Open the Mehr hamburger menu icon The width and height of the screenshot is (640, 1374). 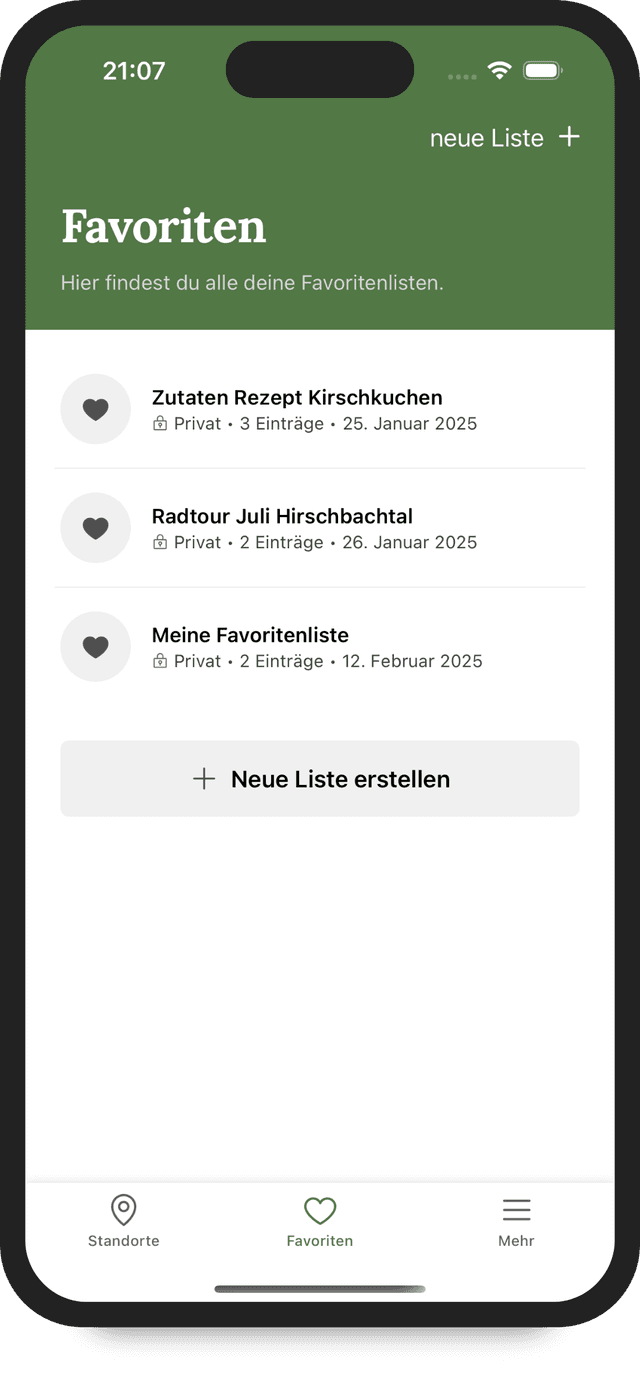point(516,1210)
